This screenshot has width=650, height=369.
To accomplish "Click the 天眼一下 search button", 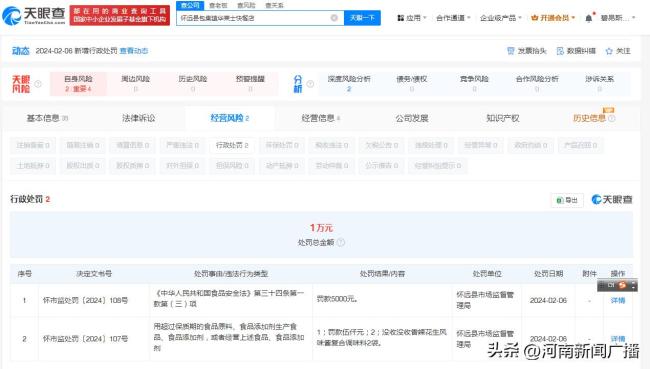I will (362, 18).
